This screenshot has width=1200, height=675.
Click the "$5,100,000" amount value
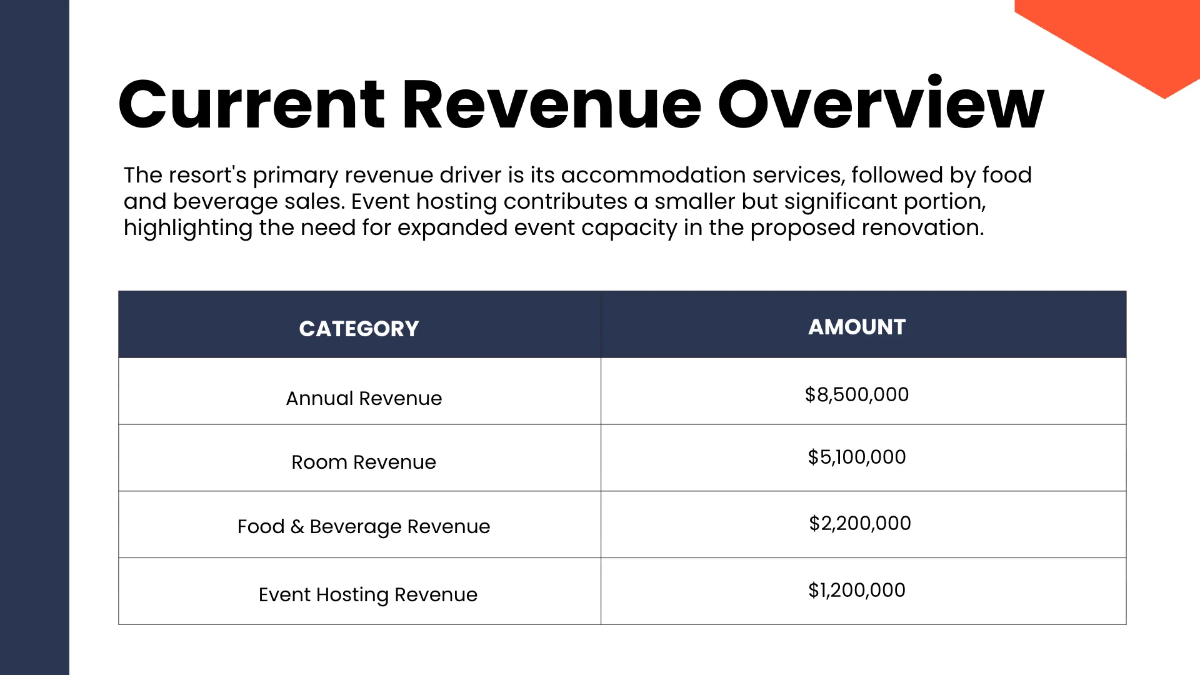coord(856,457)
